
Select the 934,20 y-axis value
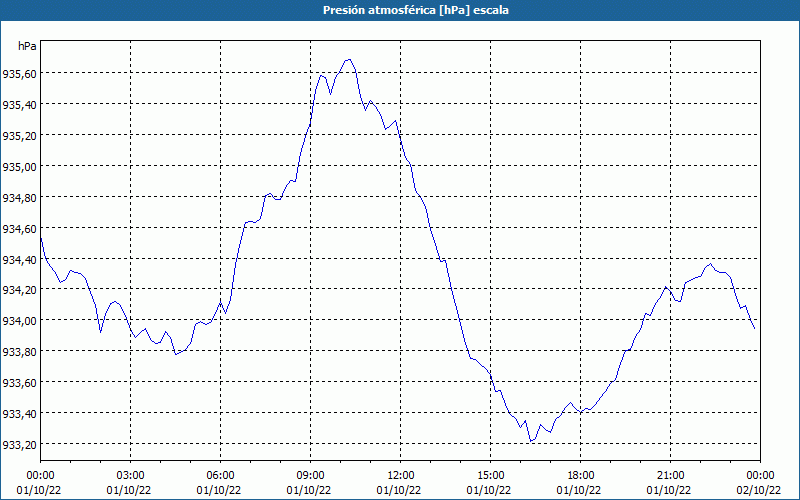click(19, 290)
